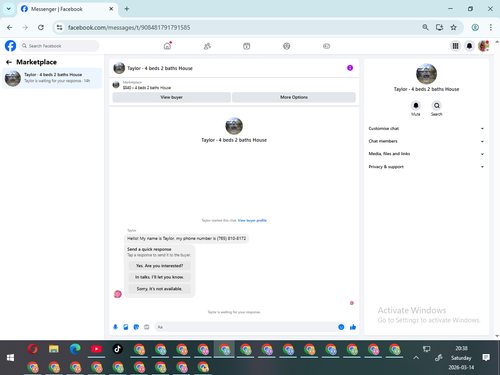Click the View buyer button
Viewport: 500px width, 375px height.
click(172, 97)
